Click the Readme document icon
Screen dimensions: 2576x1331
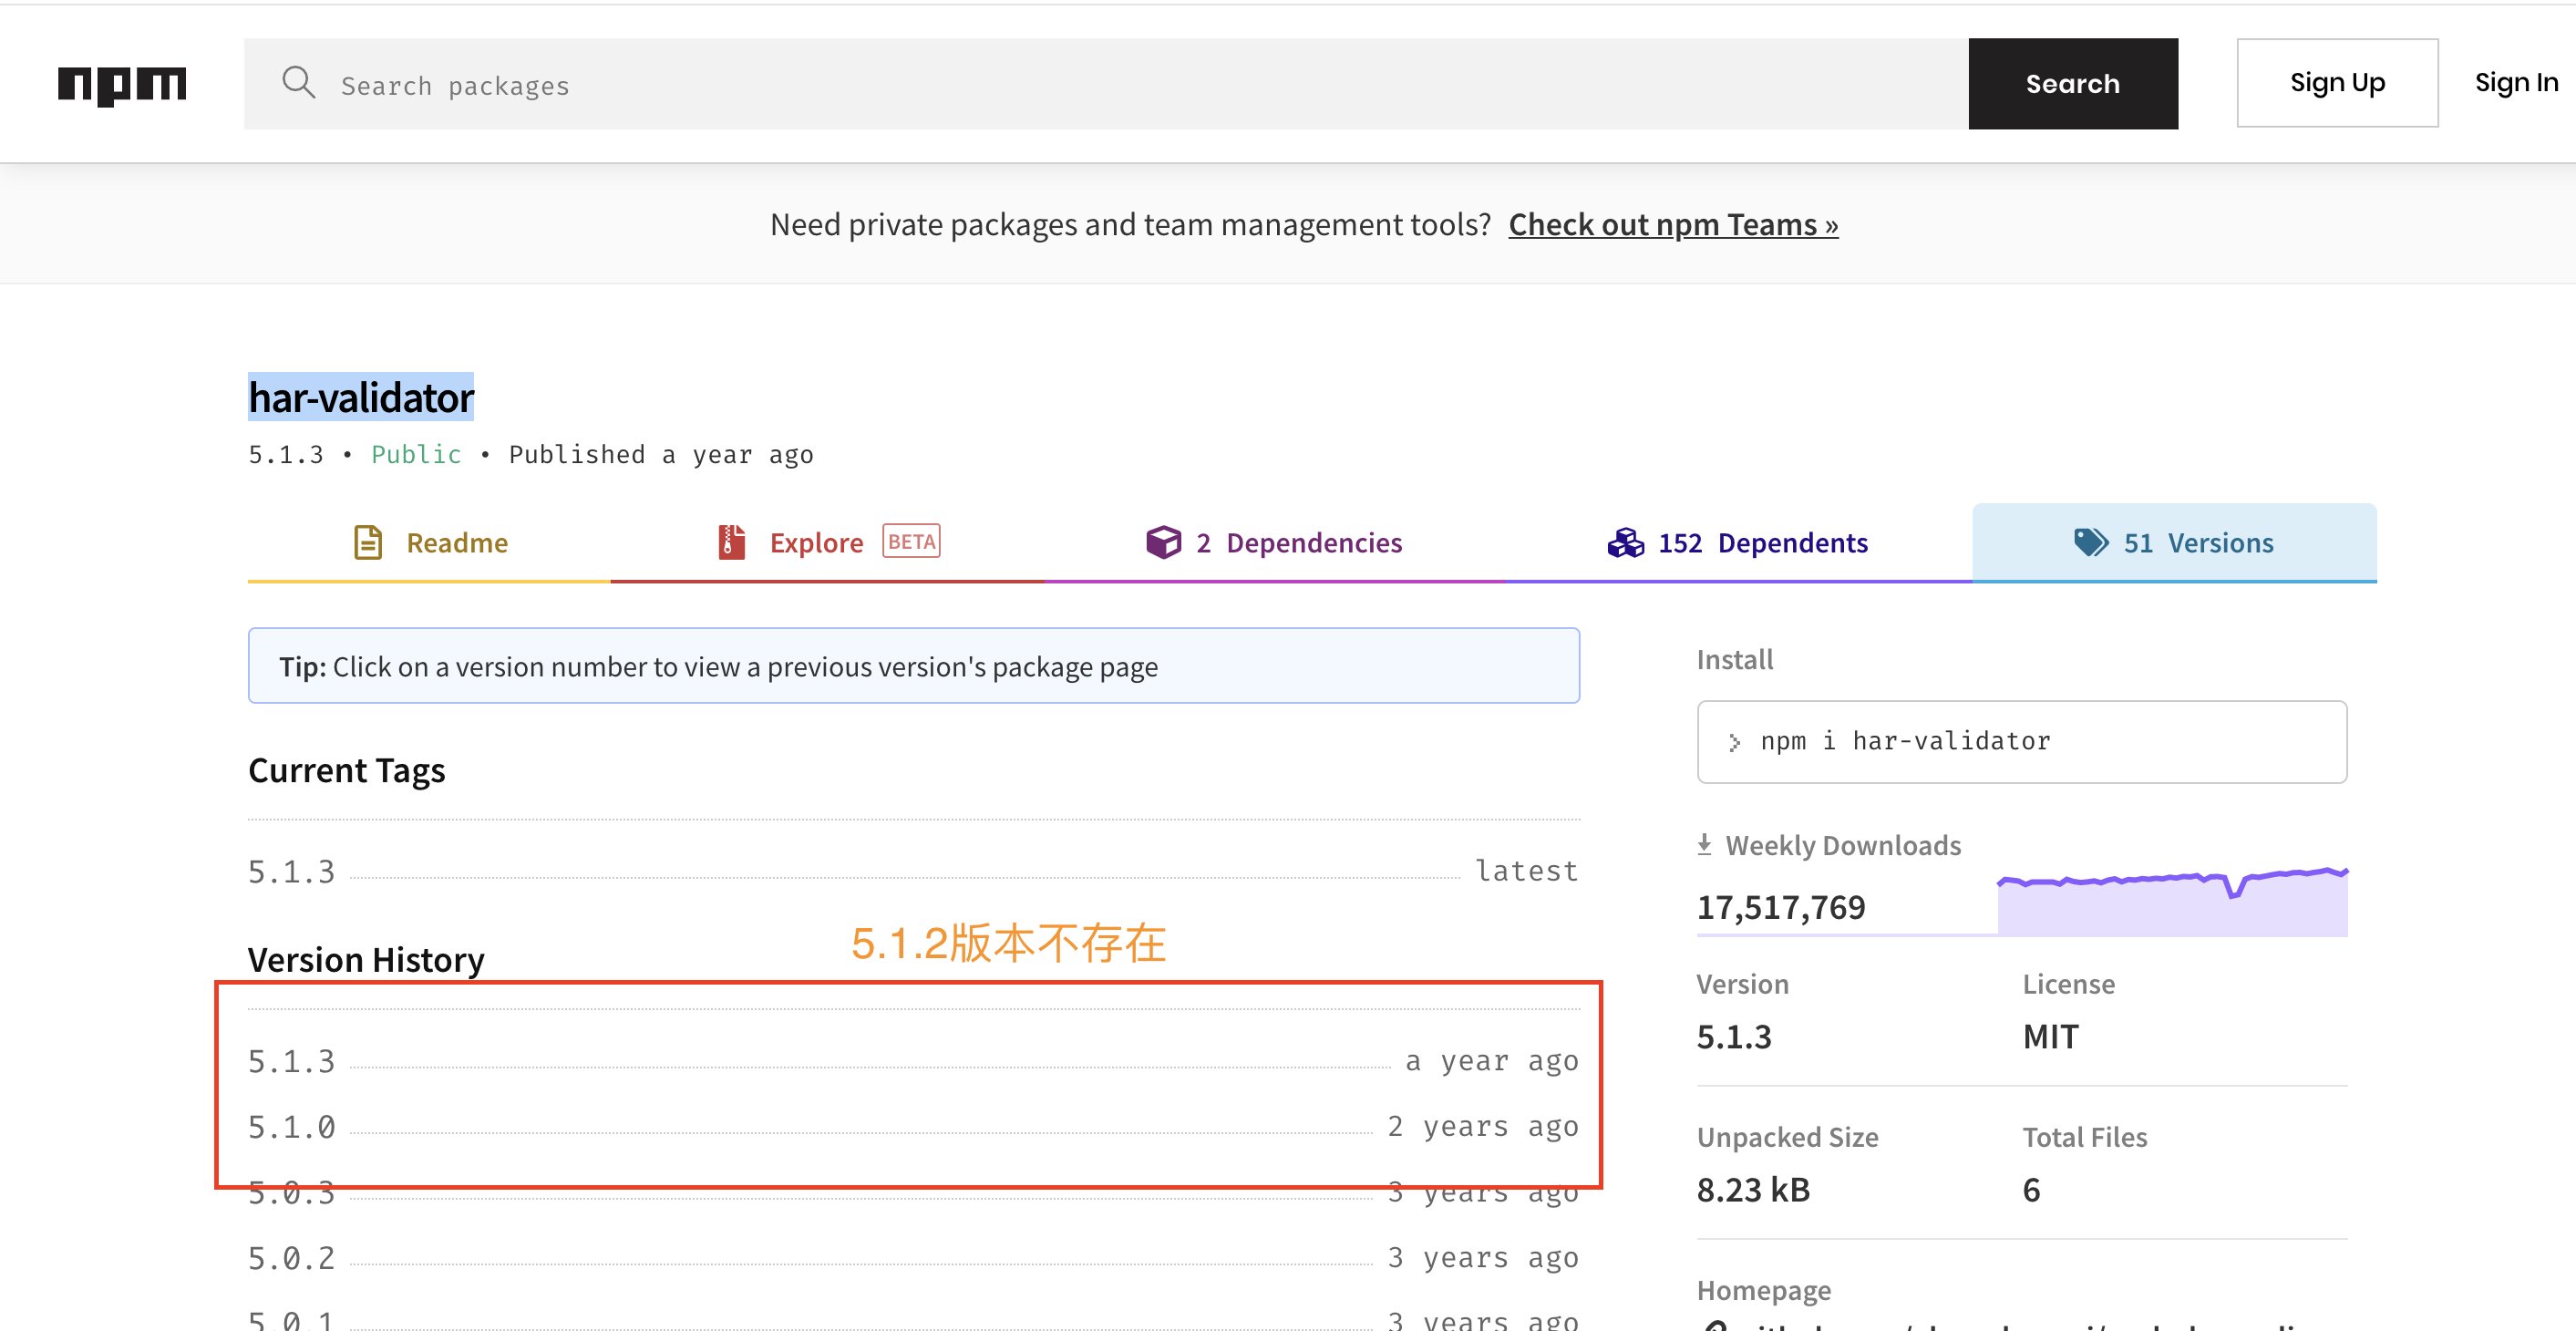click(x=367, y=542)
